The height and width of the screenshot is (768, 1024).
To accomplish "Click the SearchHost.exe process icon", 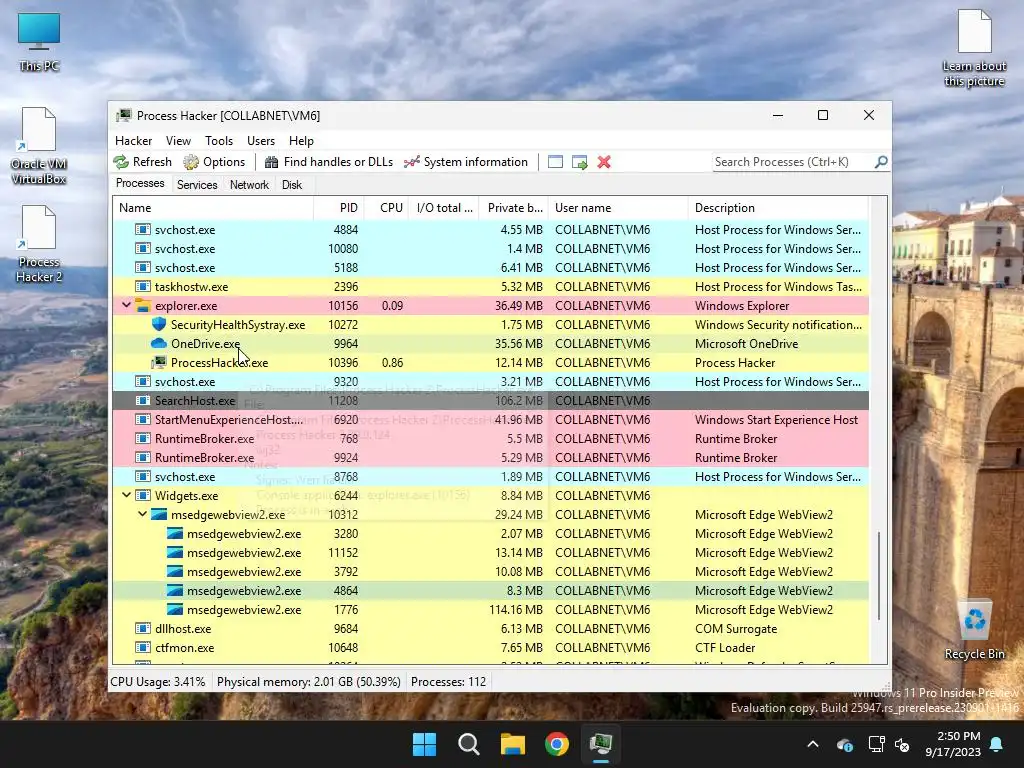I will tap(143, 400).
